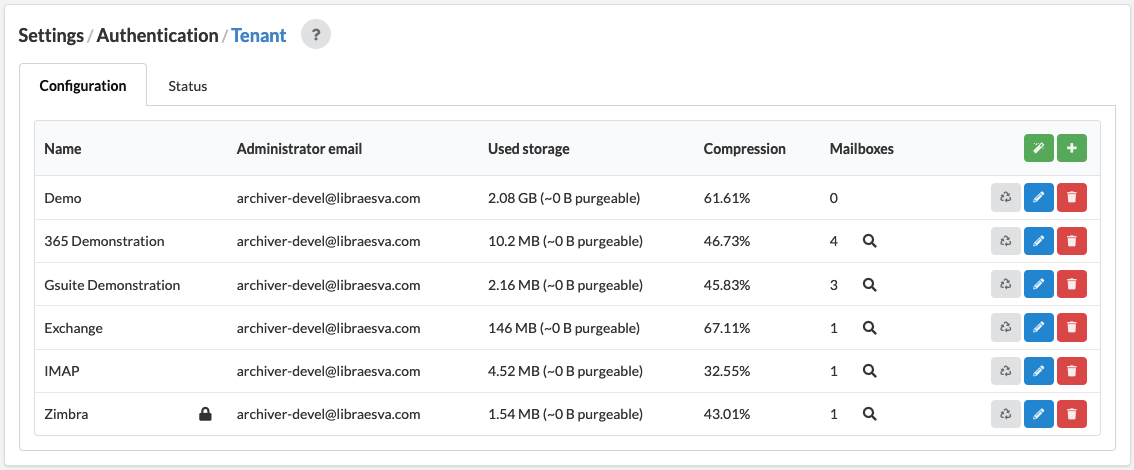
Task: Search mailboxes of IMAP tenant
Action: pos(869,371)
